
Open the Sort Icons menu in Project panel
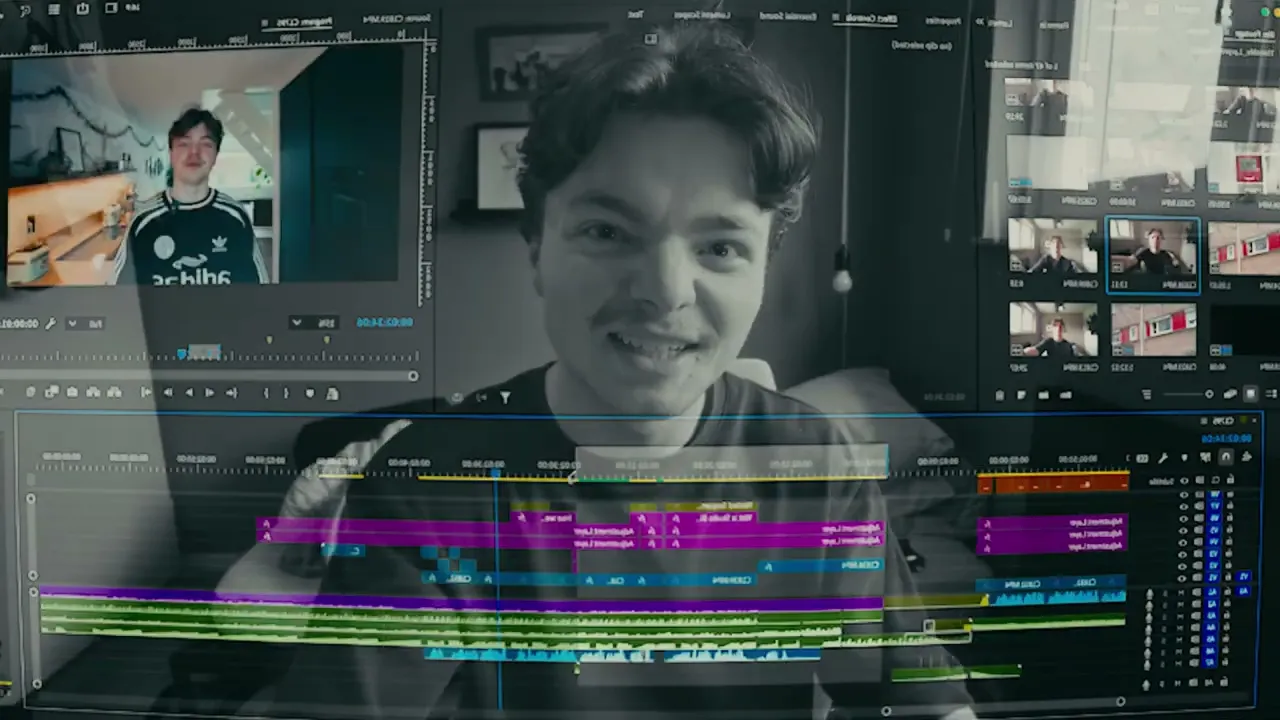(1146, 394)
